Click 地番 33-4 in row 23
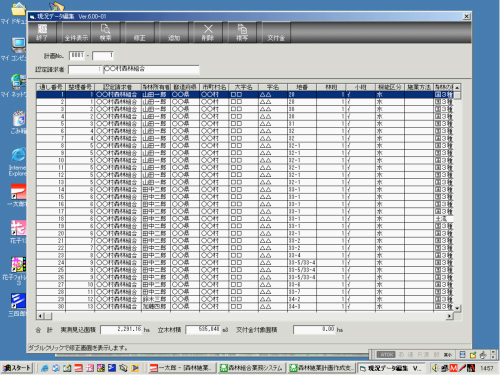The width and height of the screenshot is (500, 375). (302, 256)
